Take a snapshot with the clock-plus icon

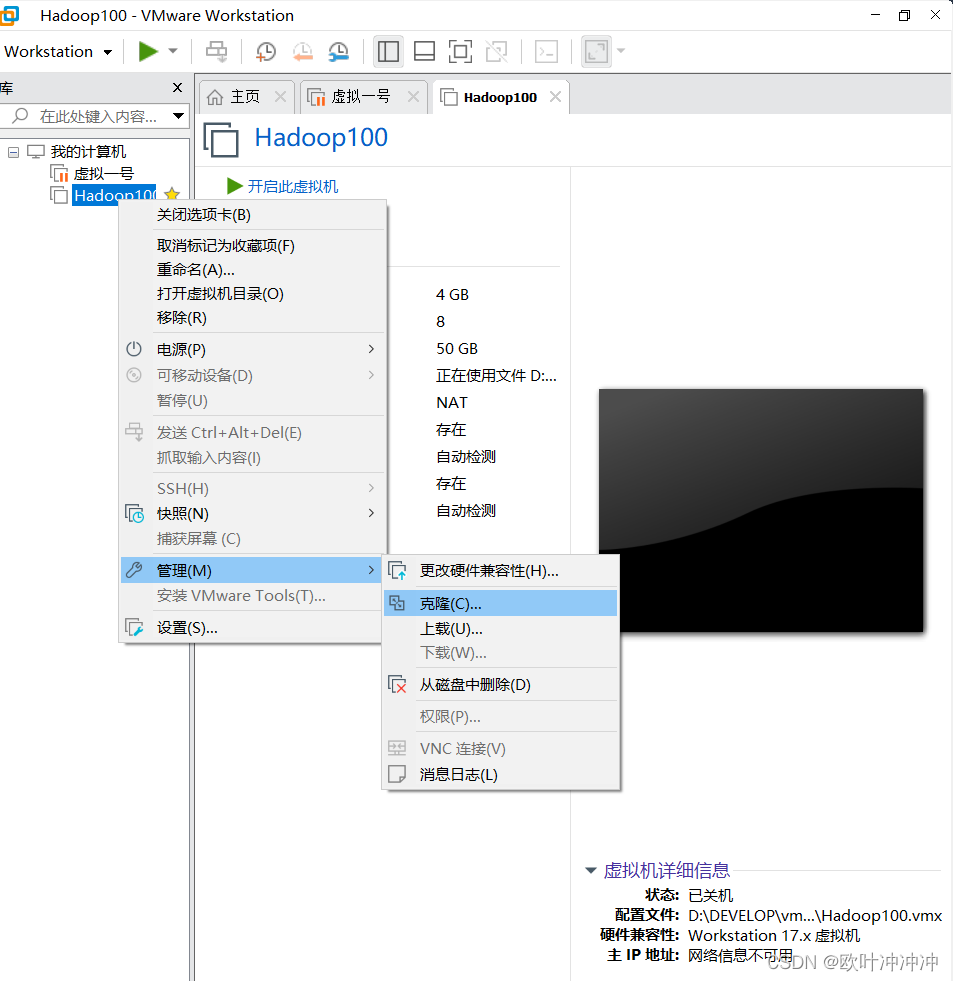coord(266,51)
